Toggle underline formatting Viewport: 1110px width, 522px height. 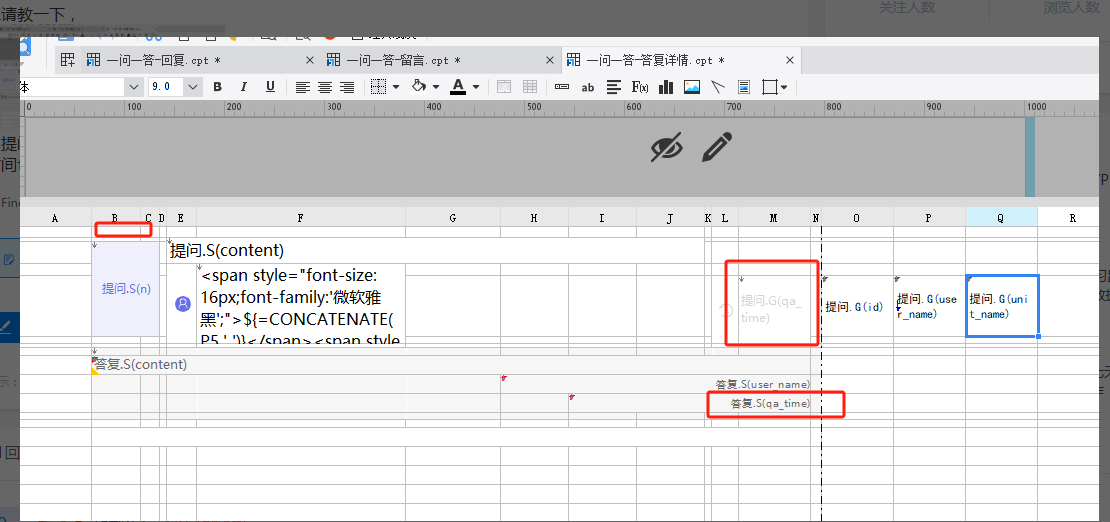(x=270, y=87)
